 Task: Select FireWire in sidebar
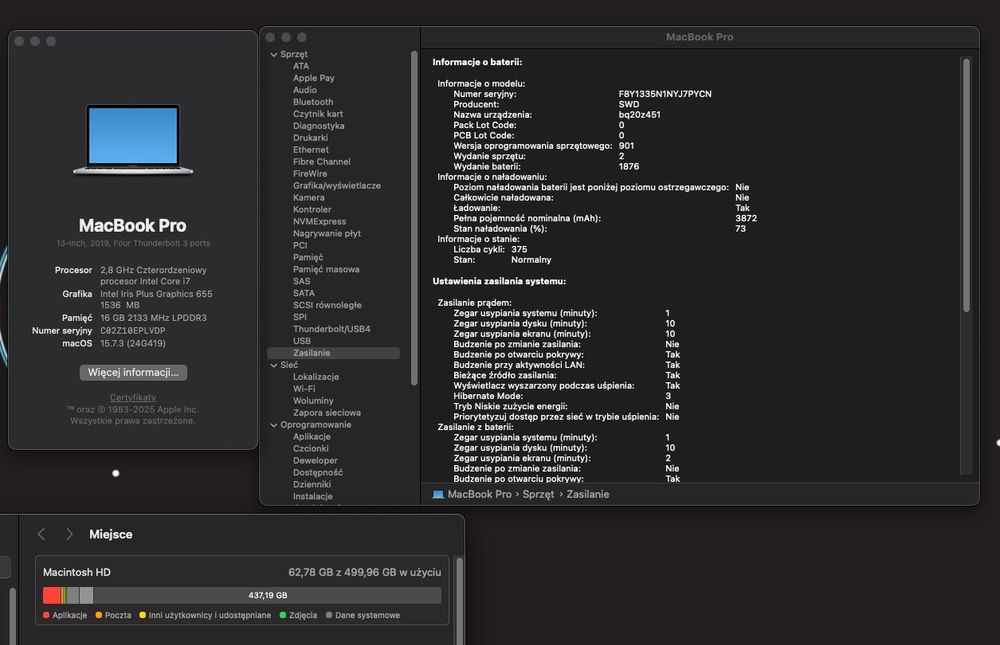click(310, 174)
